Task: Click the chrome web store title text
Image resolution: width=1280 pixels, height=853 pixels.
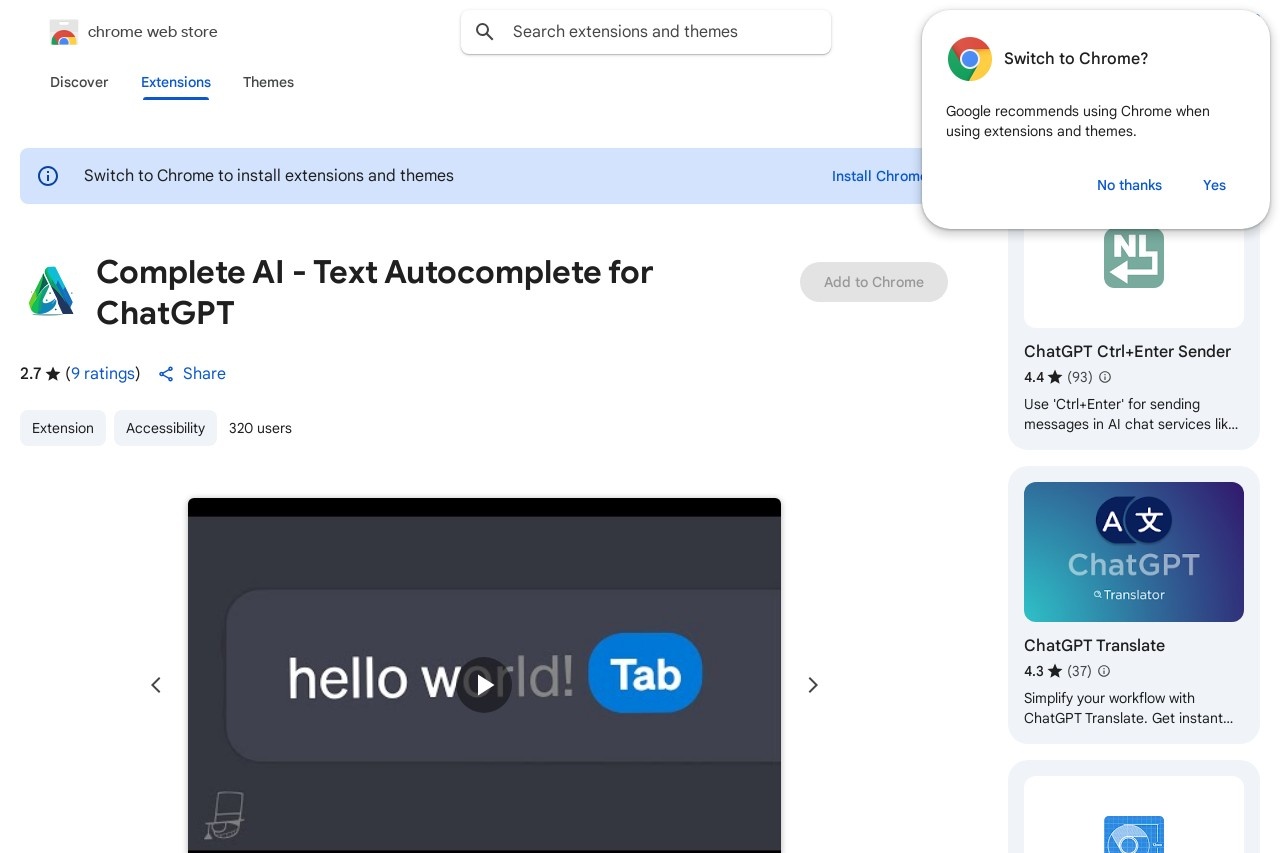Action: point(152,32)
